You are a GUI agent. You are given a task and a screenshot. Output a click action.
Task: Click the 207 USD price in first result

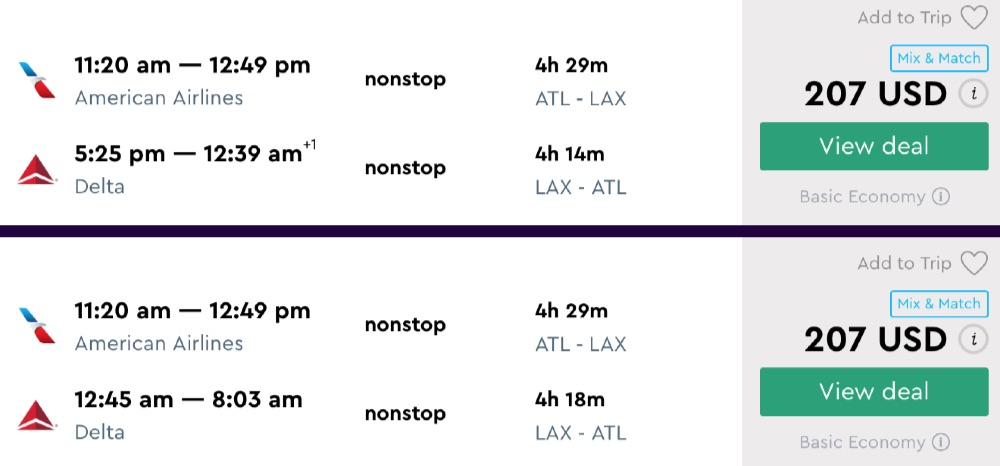point(875,94)
